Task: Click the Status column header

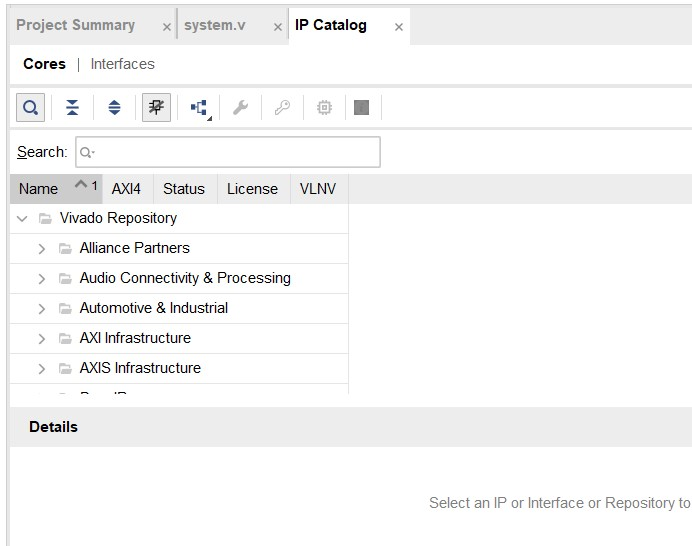Action: tap(184, 189)
